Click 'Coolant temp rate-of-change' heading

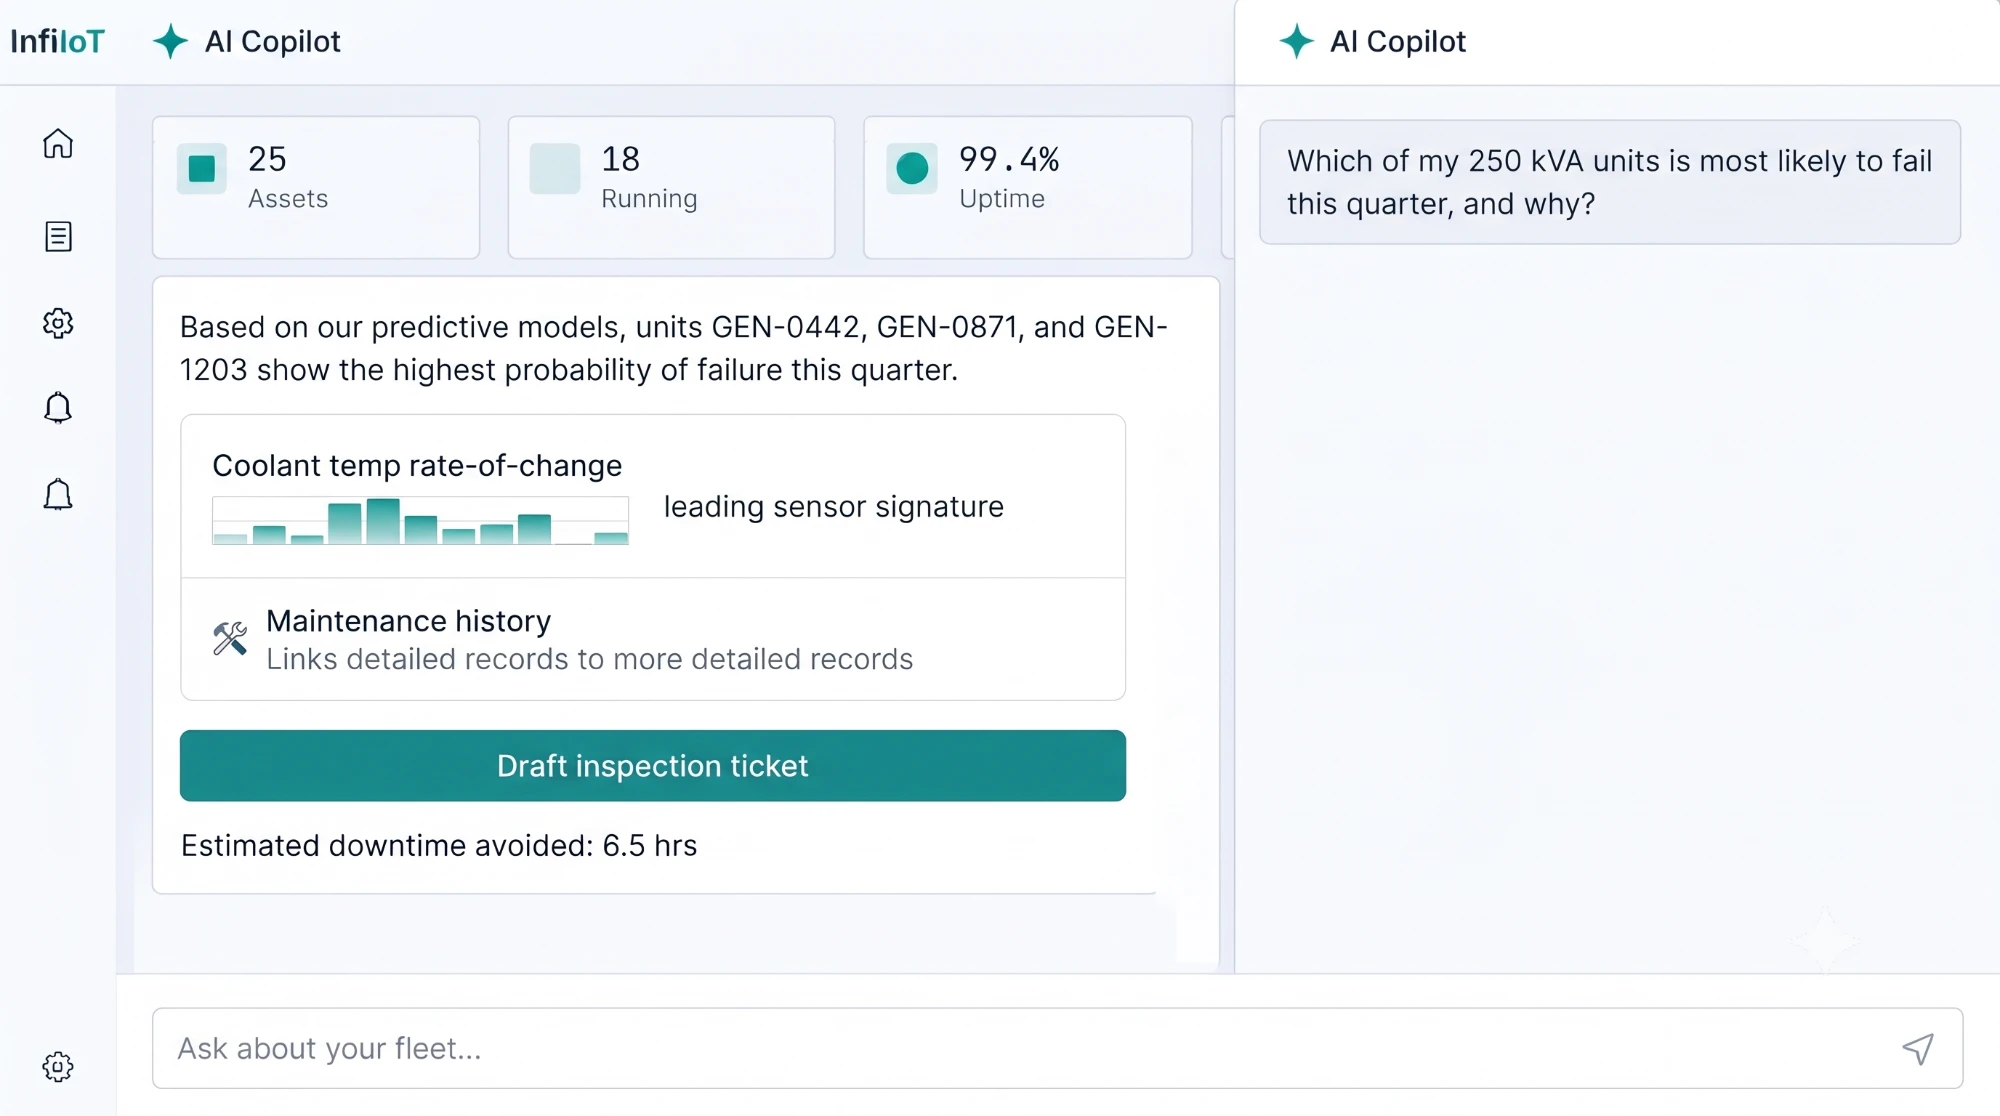[417, 466]
